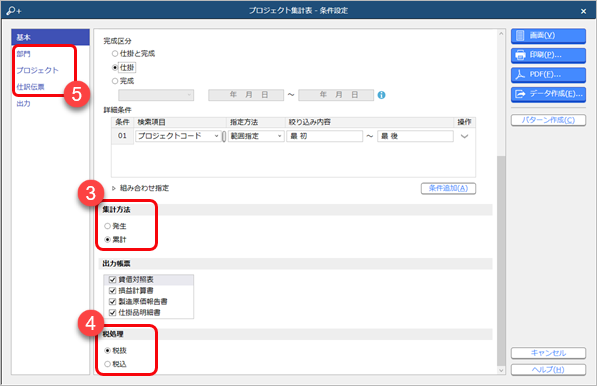The height and width of the screenshot is (386, 597).
Task: Click the scrollbar up arrow
Action: (501, 34)
